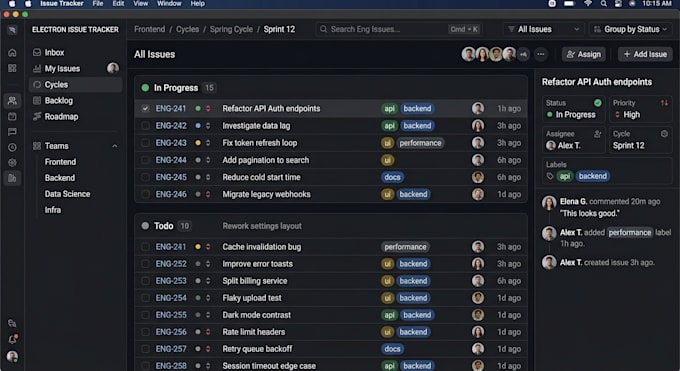Image resolution: width=680 pixels, height=371 pixels.
Task: Open the View menu
Action: click(x=141, y=3)
